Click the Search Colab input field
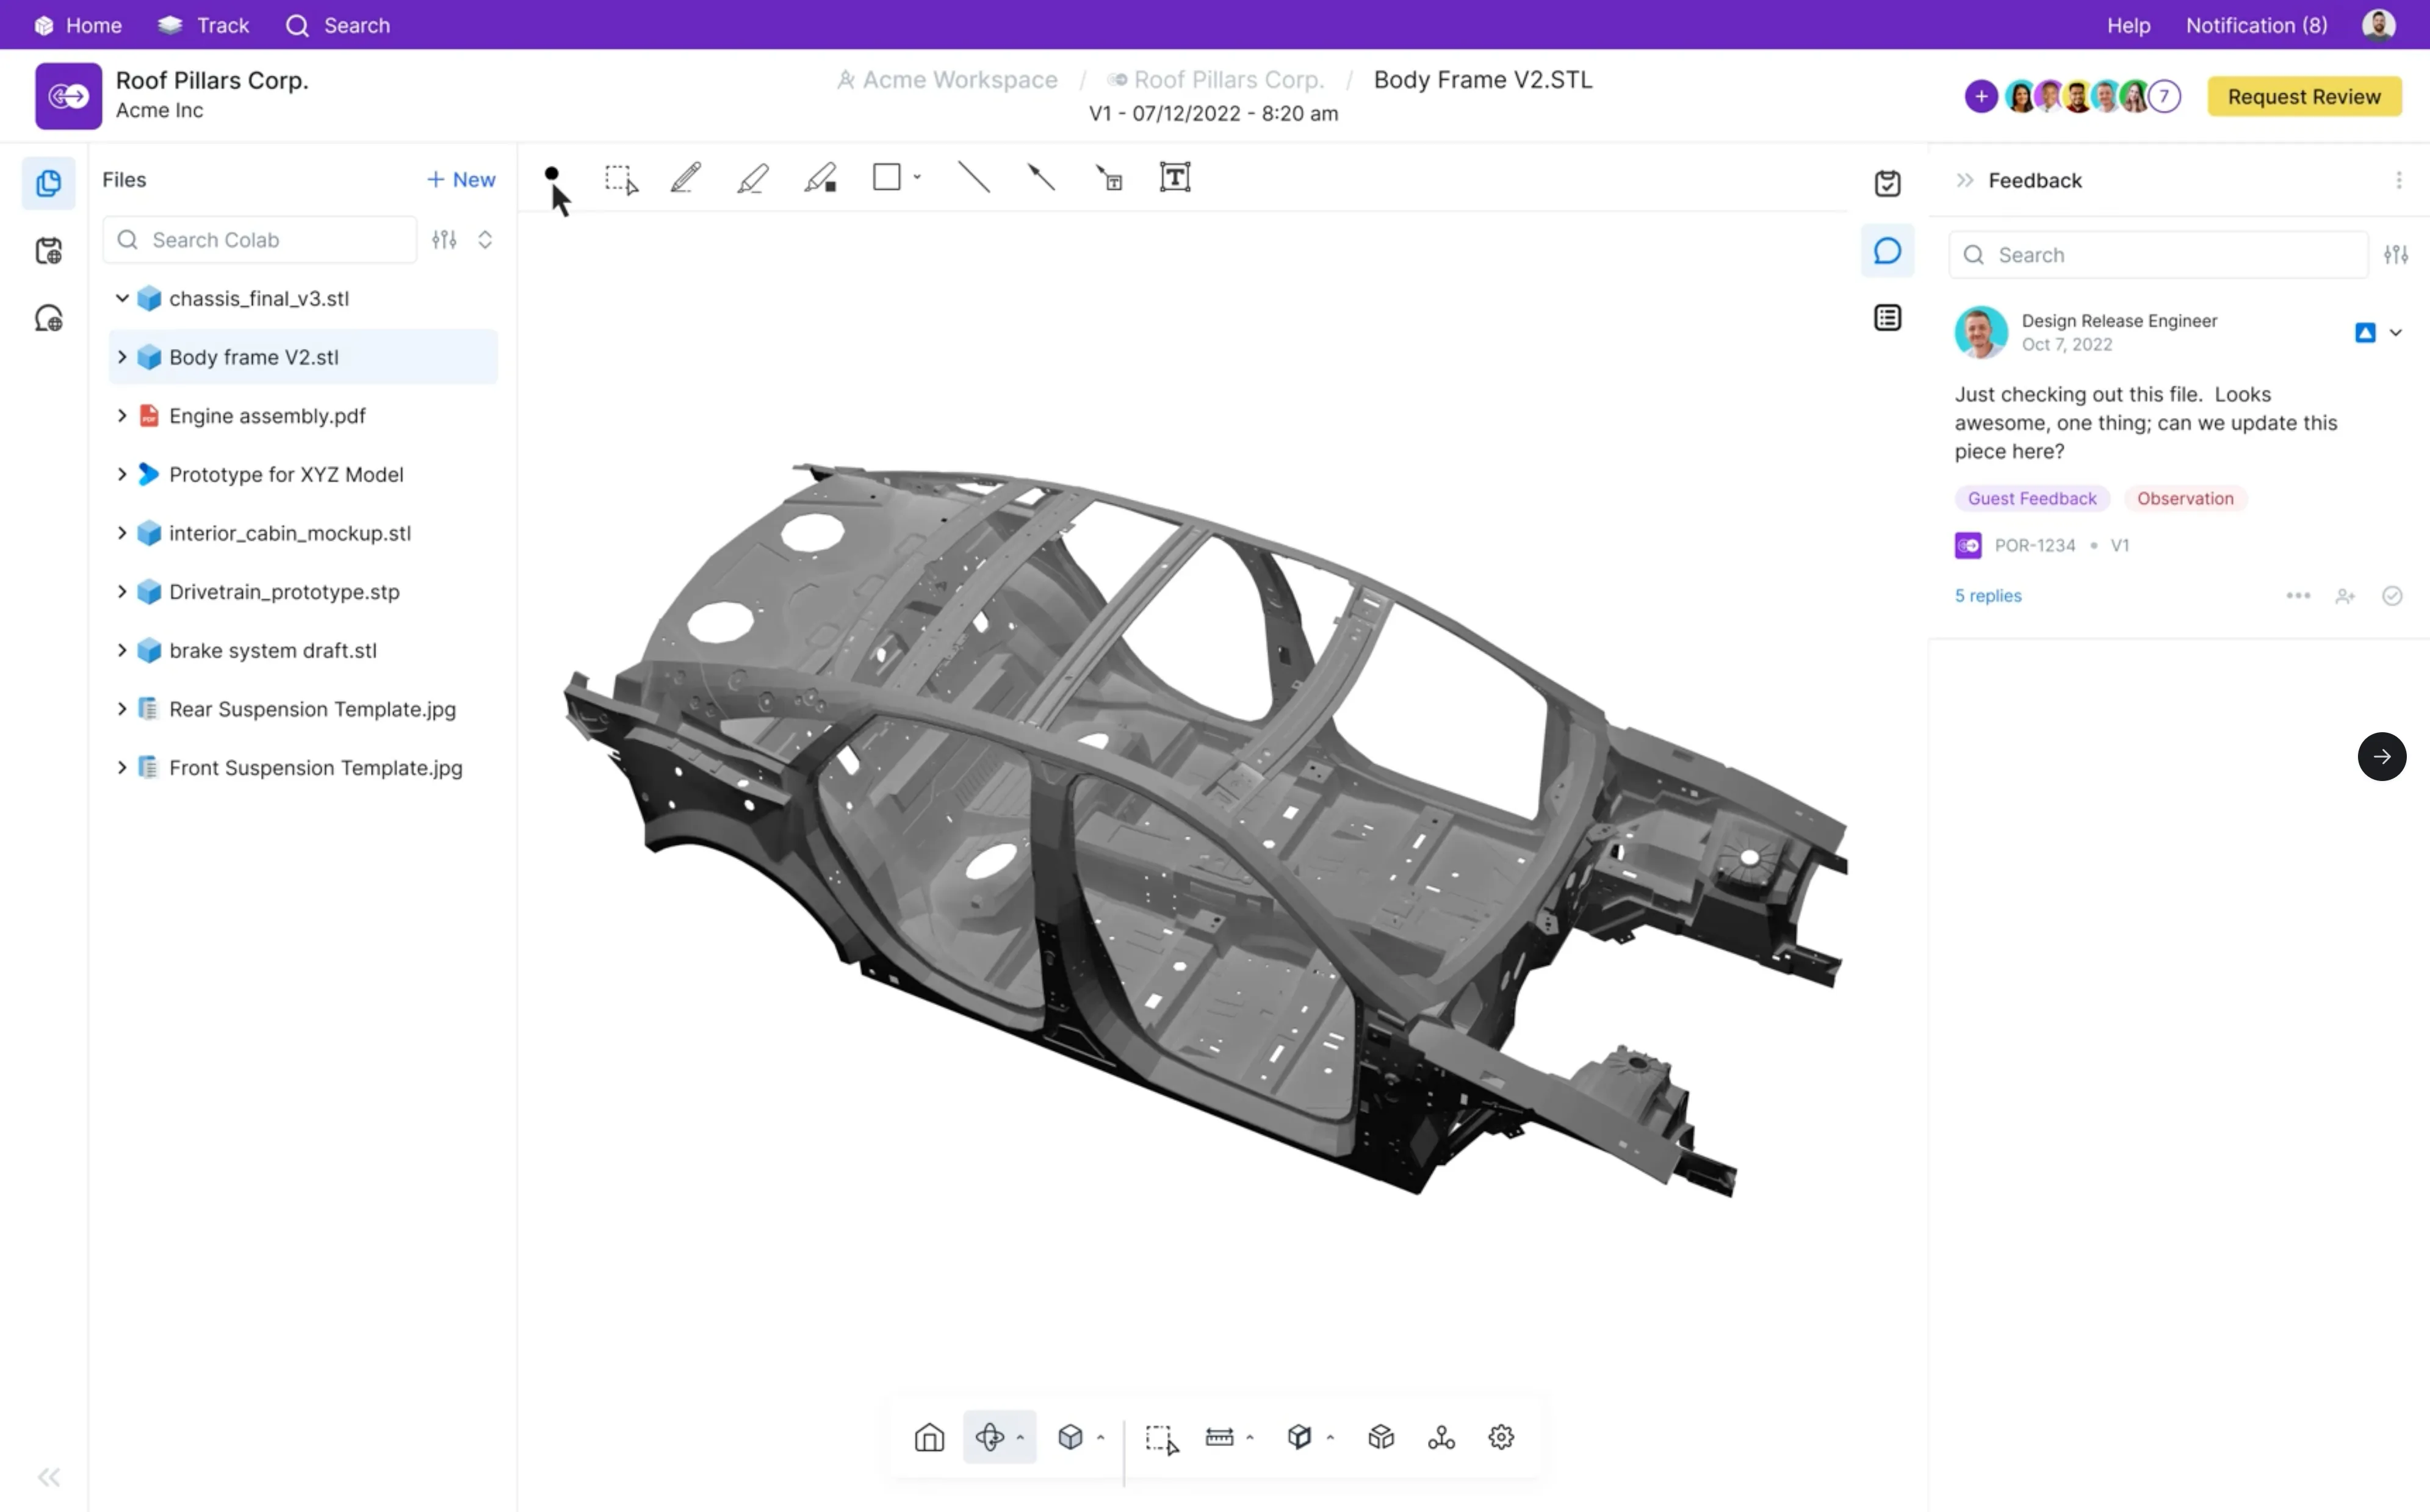Image resolution: width=2430 pixels, height=1512 pixels. pyautogui.click(x=270, y=240)
